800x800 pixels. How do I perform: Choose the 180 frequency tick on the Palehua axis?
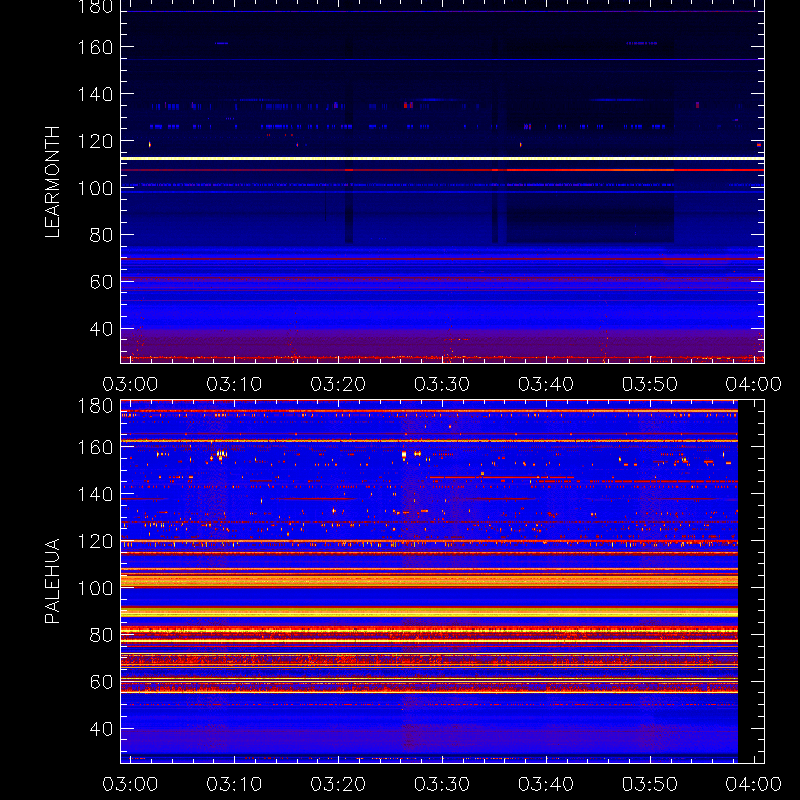click(x=95, y=406)
